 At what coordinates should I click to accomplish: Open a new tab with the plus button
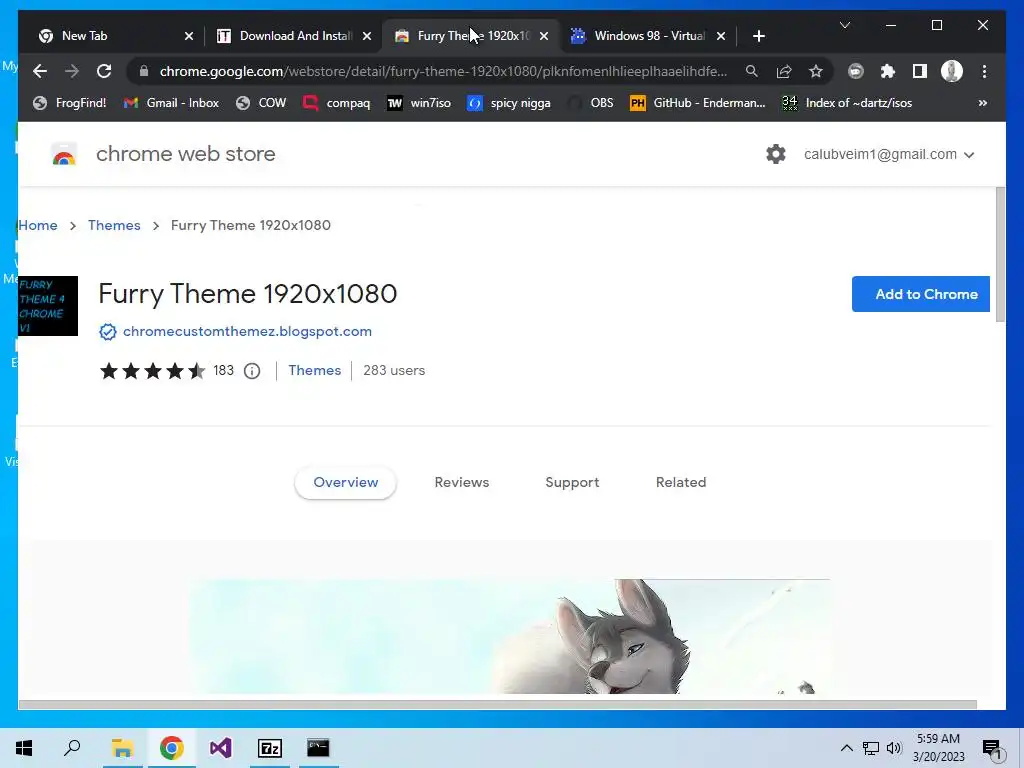coord(759,36)
